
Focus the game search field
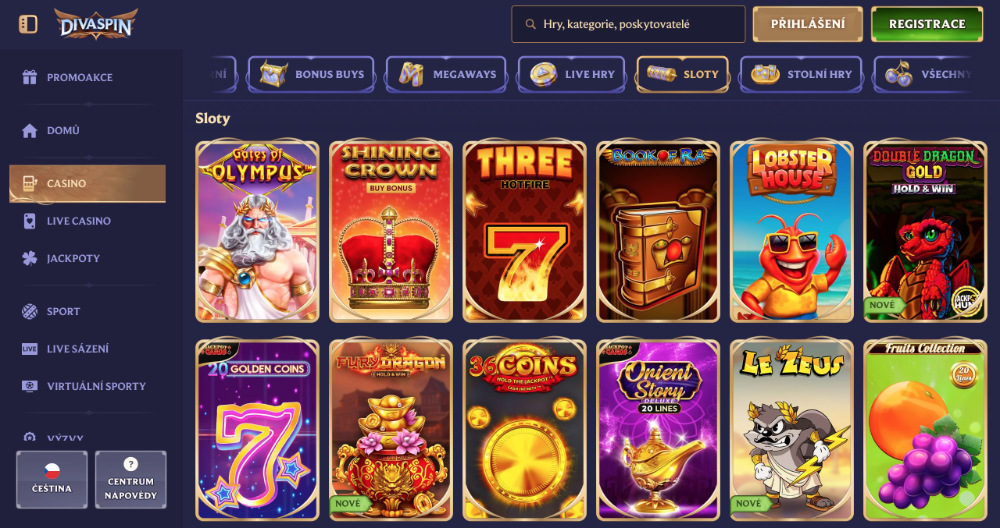628,24
